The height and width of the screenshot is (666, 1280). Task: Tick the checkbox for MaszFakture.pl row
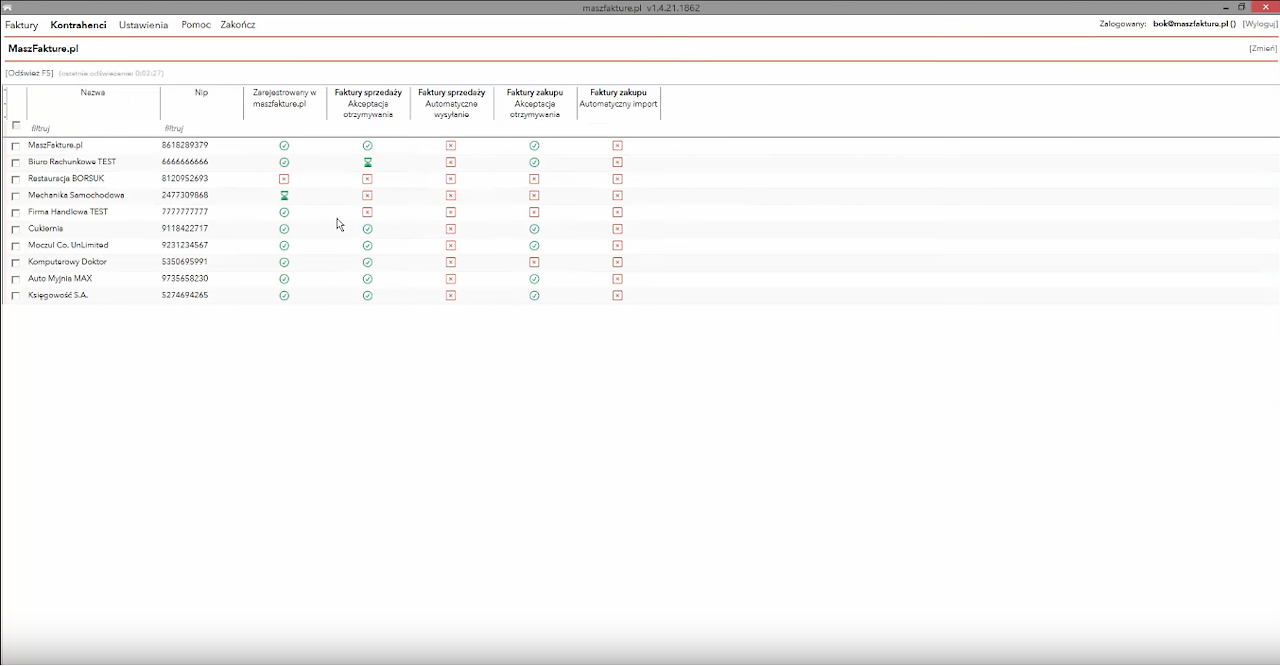point(16,146)
